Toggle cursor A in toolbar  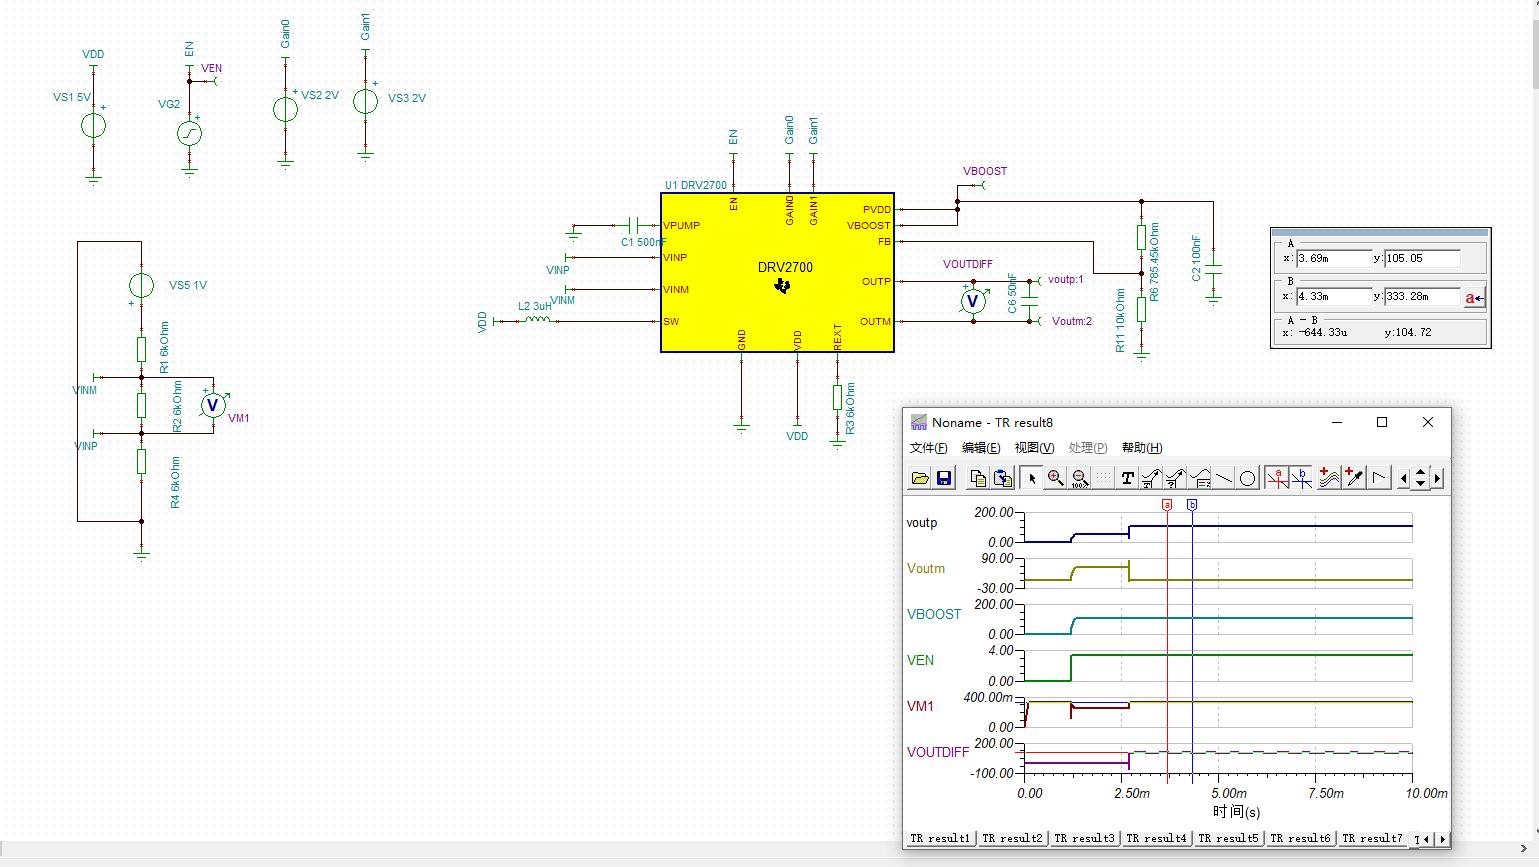pyautogui.click(x=1277, y=478)
